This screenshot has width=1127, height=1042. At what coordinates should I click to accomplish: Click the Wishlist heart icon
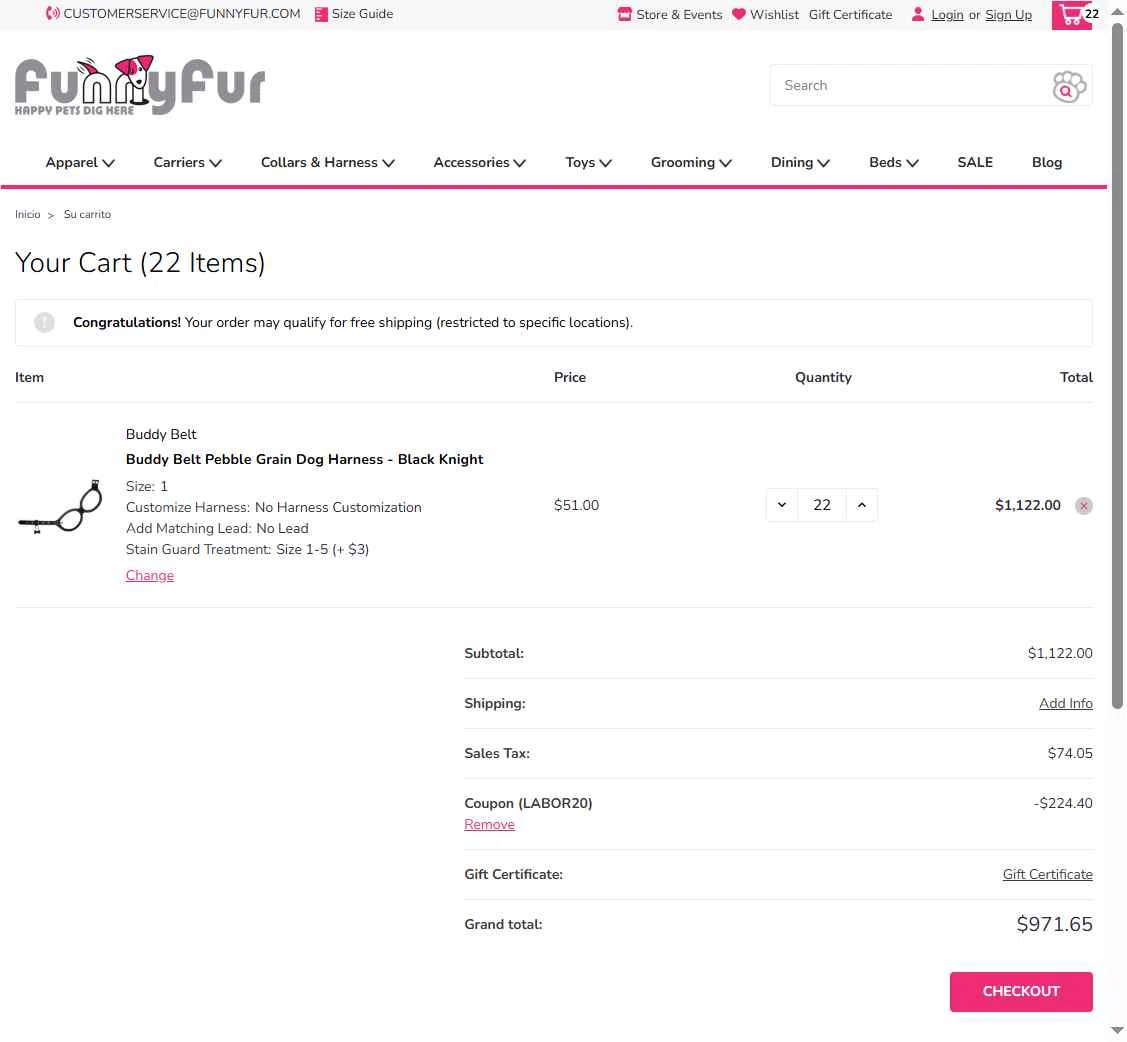click(738, 14)
